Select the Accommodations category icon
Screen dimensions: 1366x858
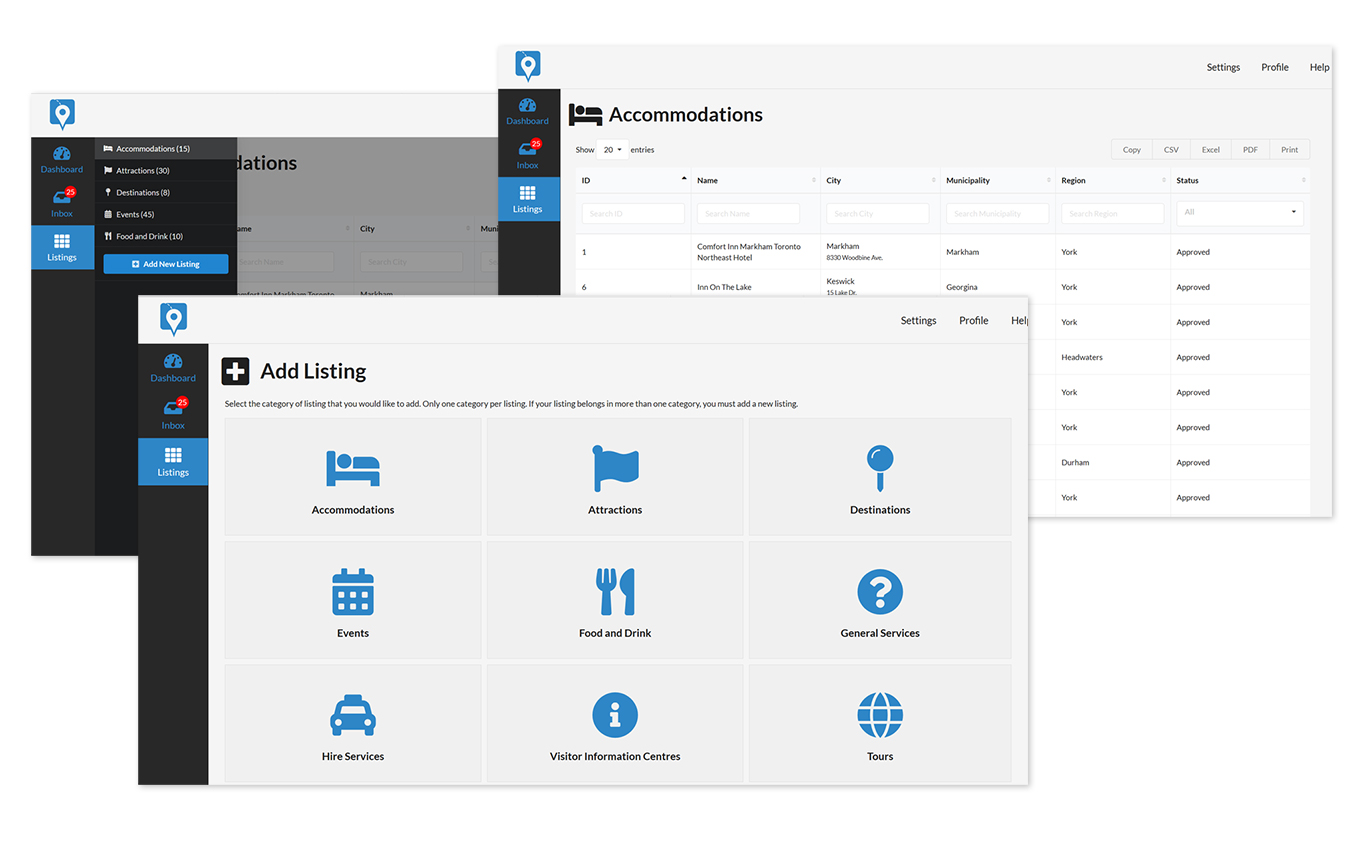(x=352, y=468)
